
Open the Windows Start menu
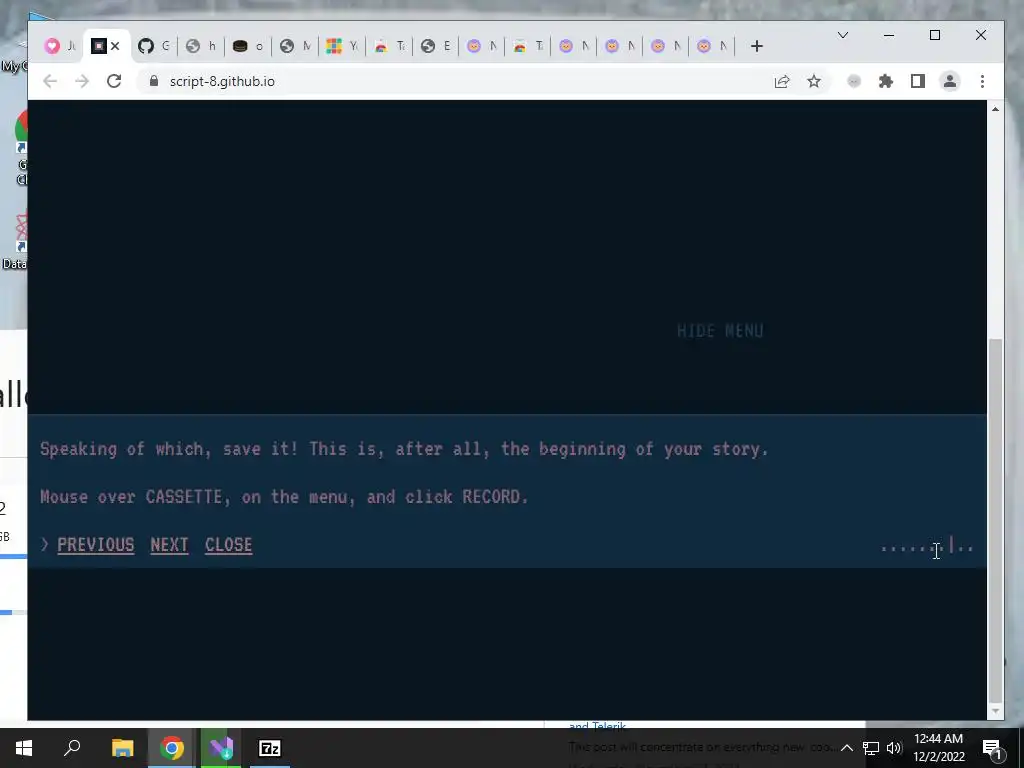24,748
